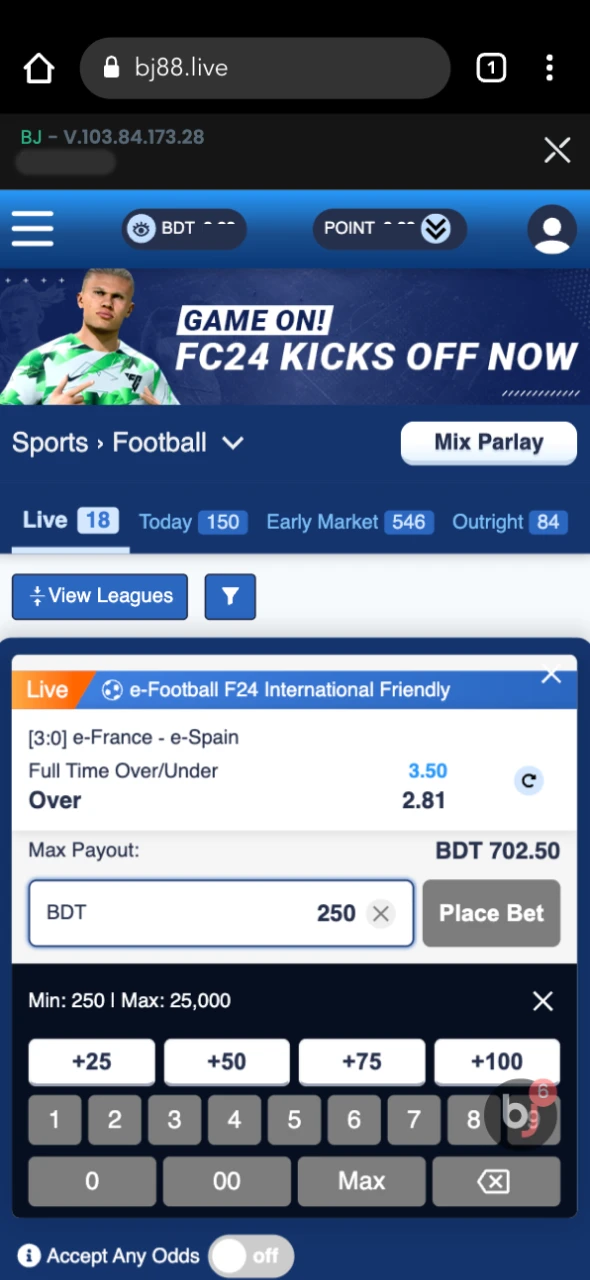Expand the POINT double-chevron dropdown
Image resolution: width=590 pixels, height=1280 pixels.
(x=435, y=229)
